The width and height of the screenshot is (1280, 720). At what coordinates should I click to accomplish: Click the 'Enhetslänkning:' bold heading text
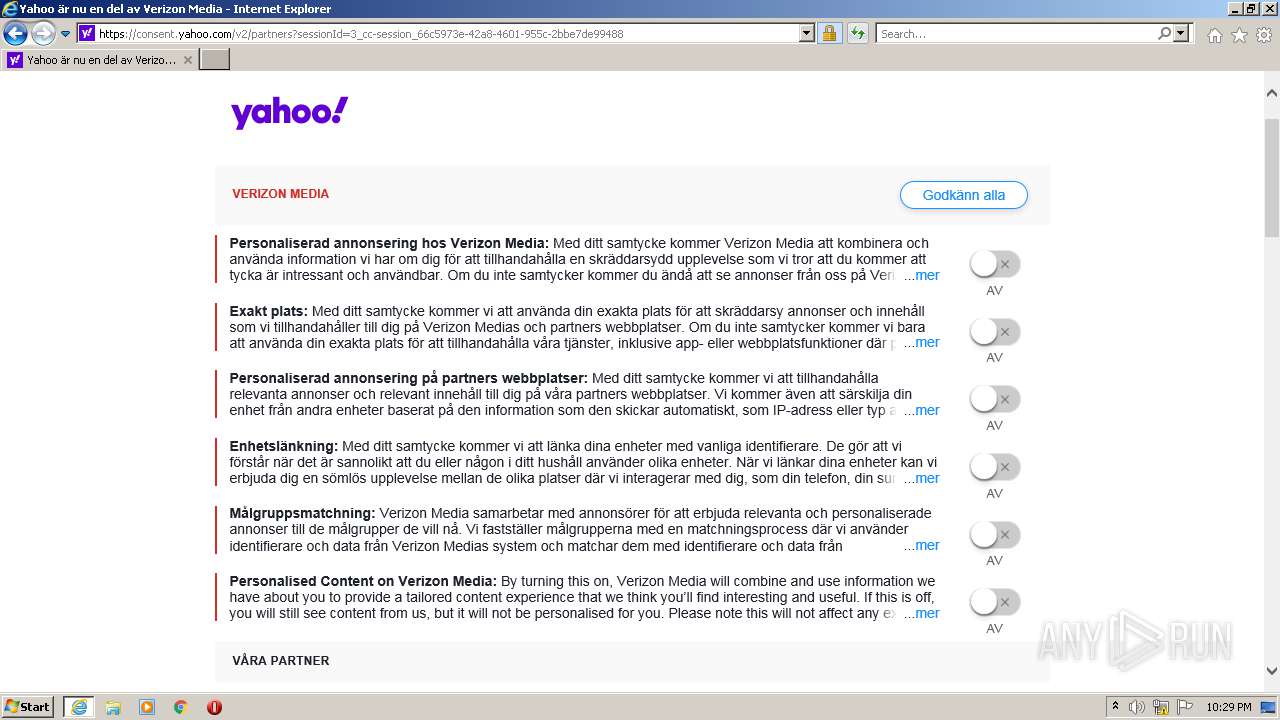pyautogui.click(x=284, y=446)
